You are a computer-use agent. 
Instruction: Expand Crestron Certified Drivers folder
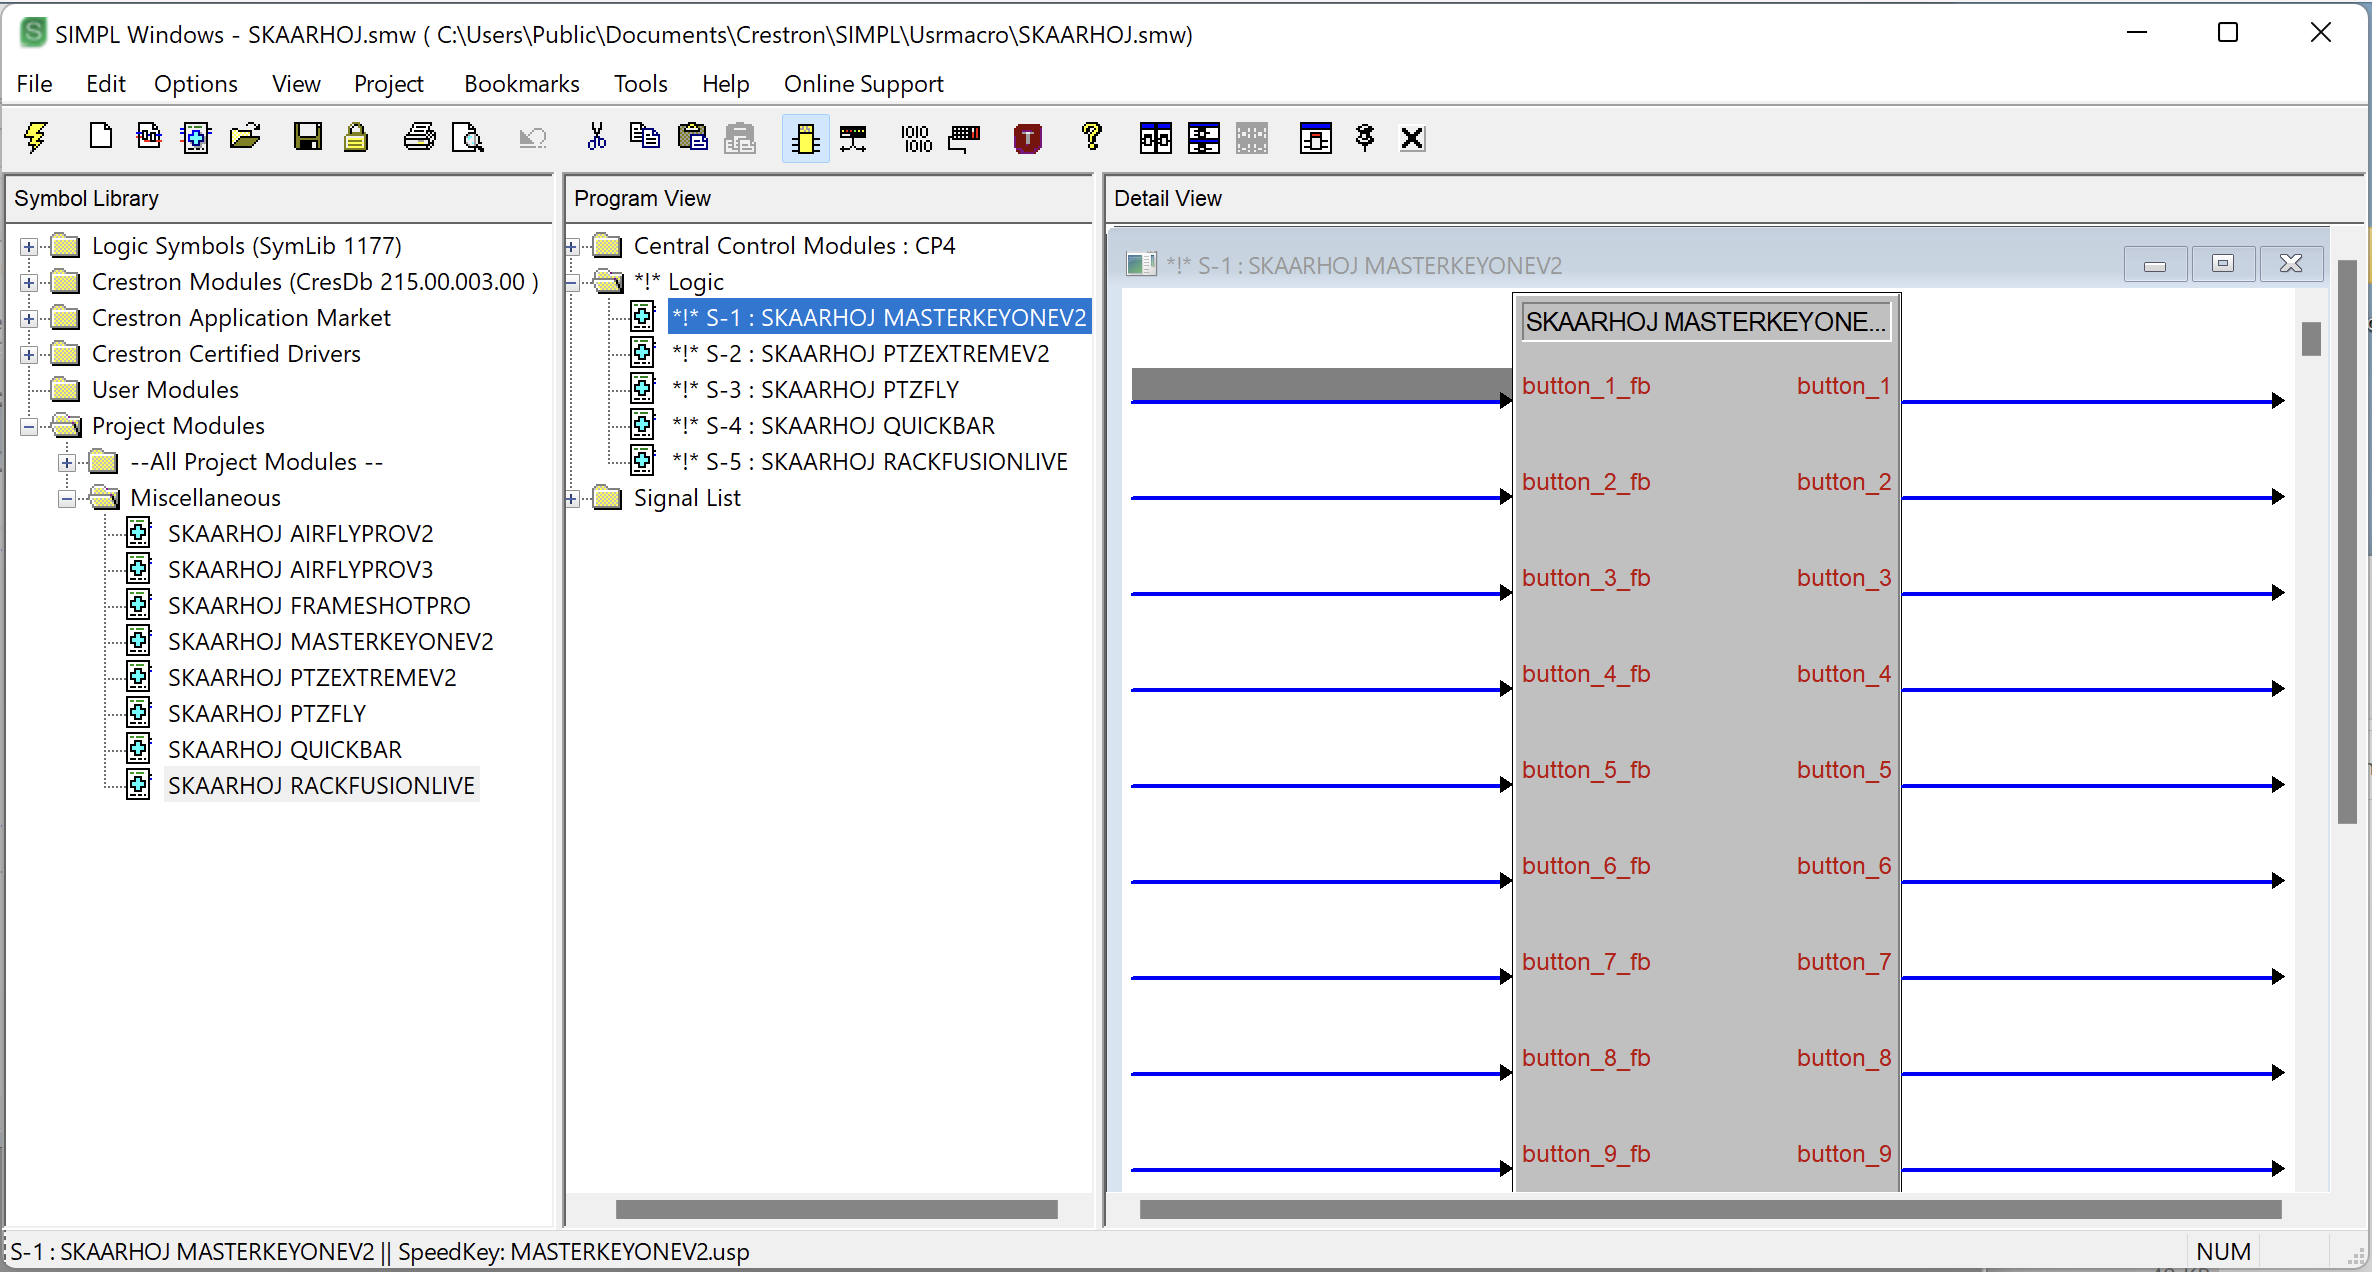pos(29,354)
